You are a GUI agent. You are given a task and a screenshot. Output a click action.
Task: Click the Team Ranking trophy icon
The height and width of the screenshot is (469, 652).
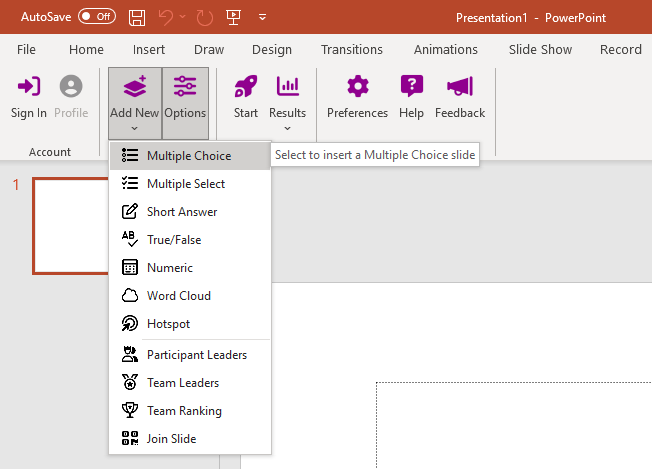click(x=130, y=410)
